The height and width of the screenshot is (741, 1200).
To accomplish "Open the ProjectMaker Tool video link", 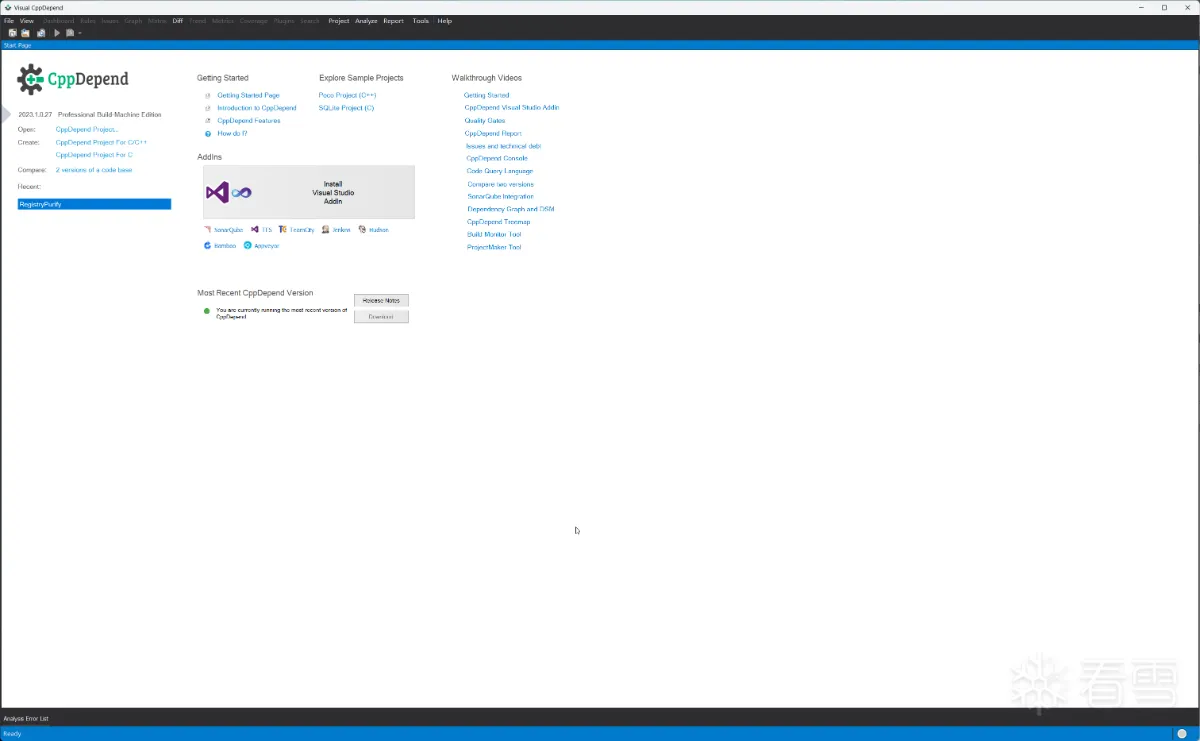I will (x=494, y=247).
